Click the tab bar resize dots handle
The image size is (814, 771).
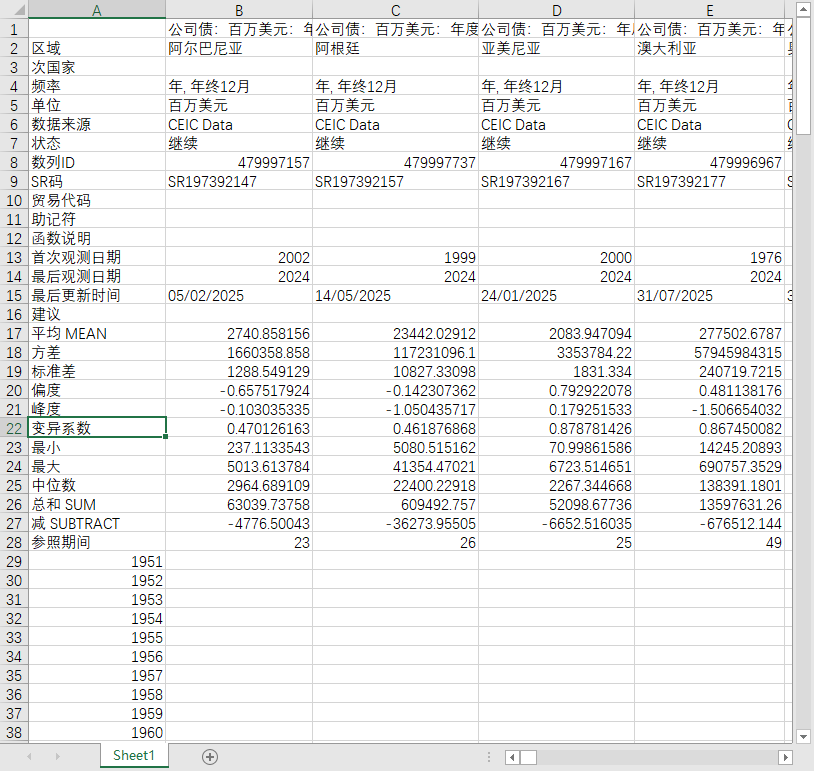point(489,757)
